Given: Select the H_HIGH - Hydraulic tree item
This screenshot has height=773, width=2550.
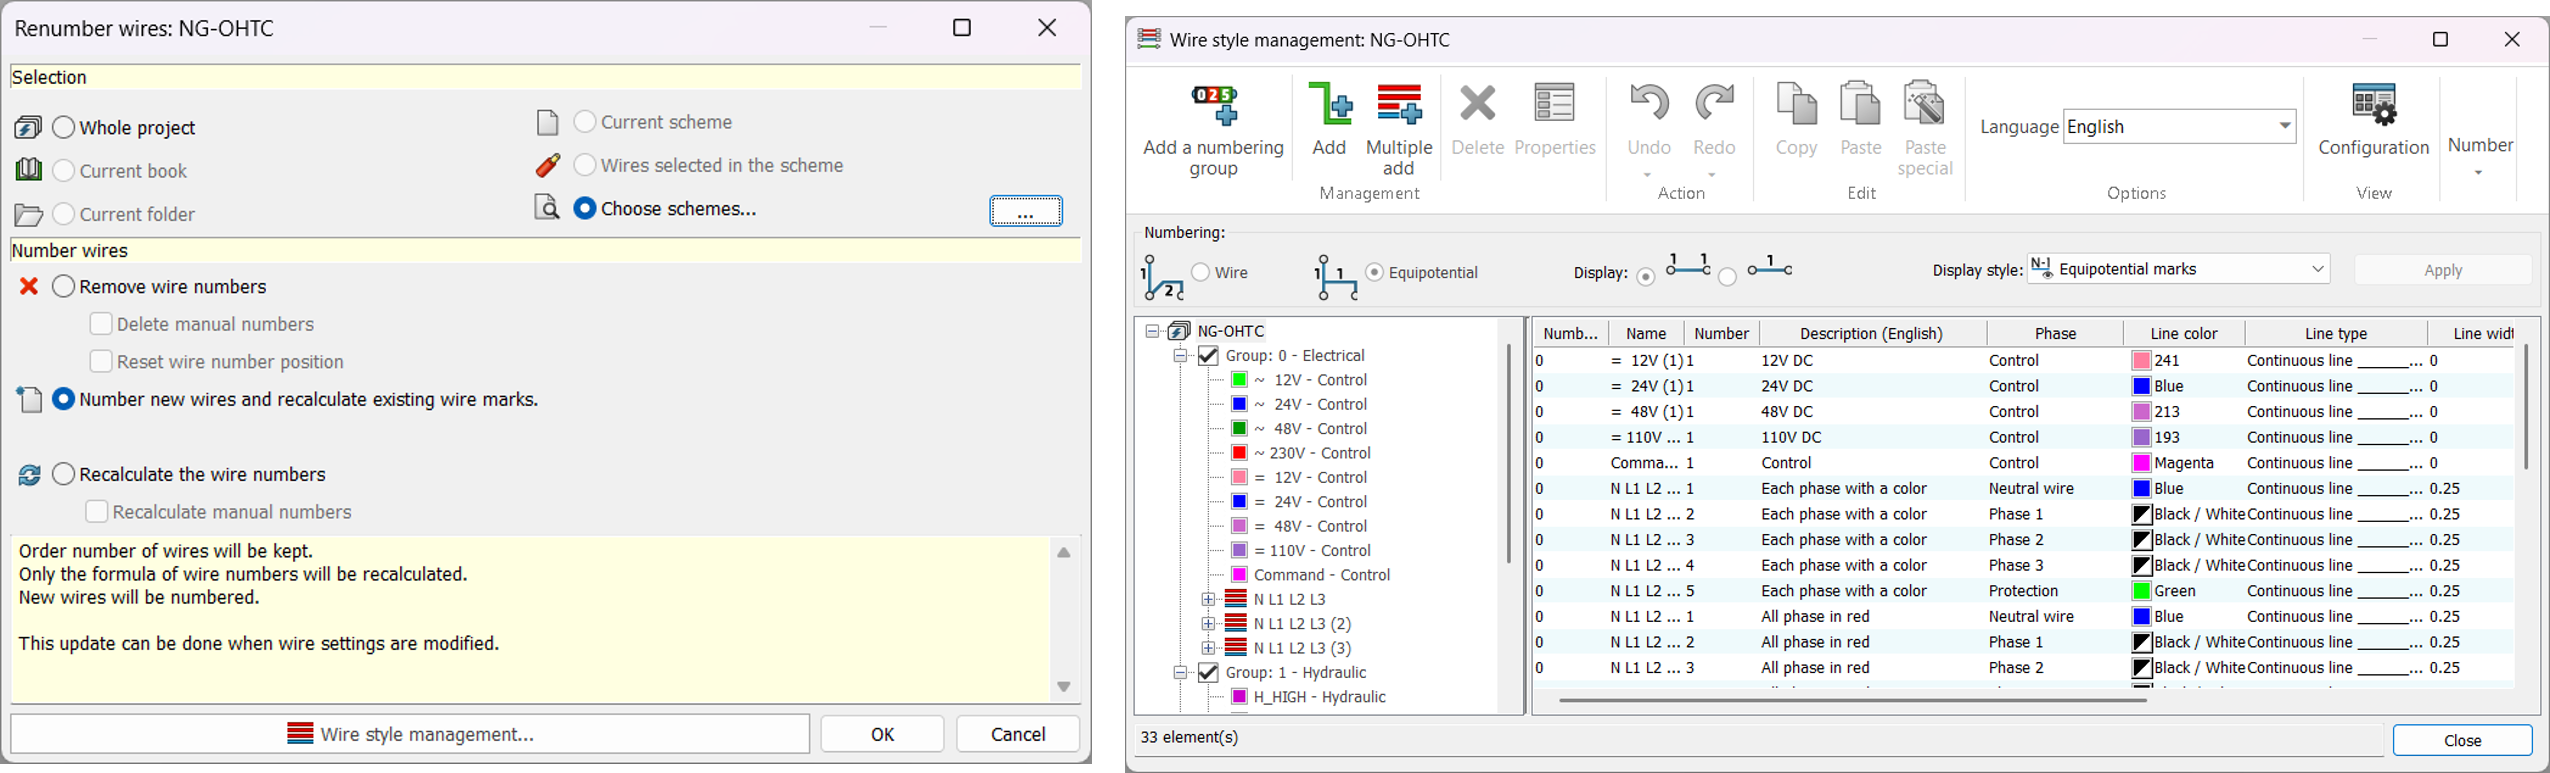Looking at the screenshot, I should tap(1319, 697).
